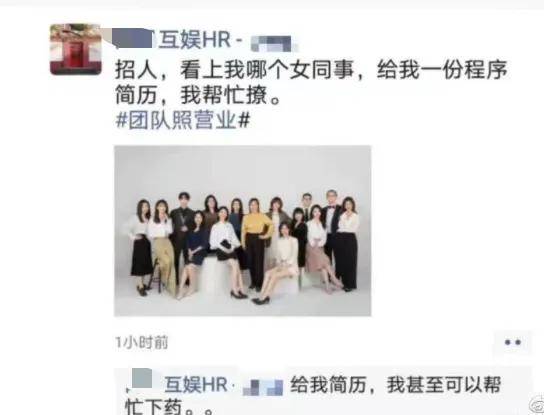Click person in yellow top in photo

pos(256,245)
